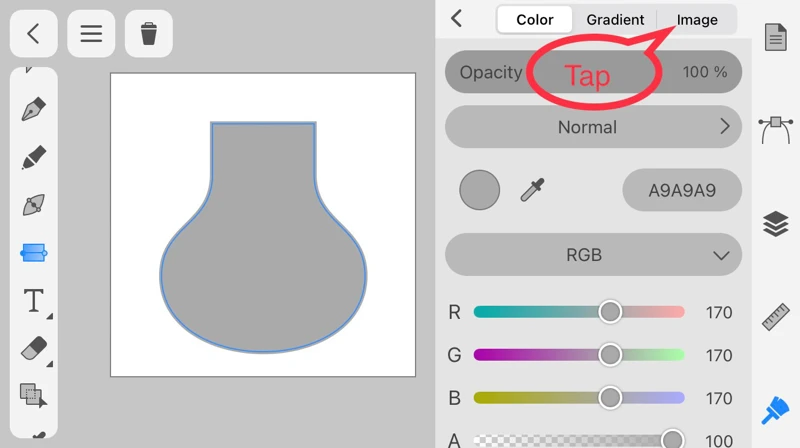
Task: Pick the Eraser tool
Action: click(x=34, y=348)
